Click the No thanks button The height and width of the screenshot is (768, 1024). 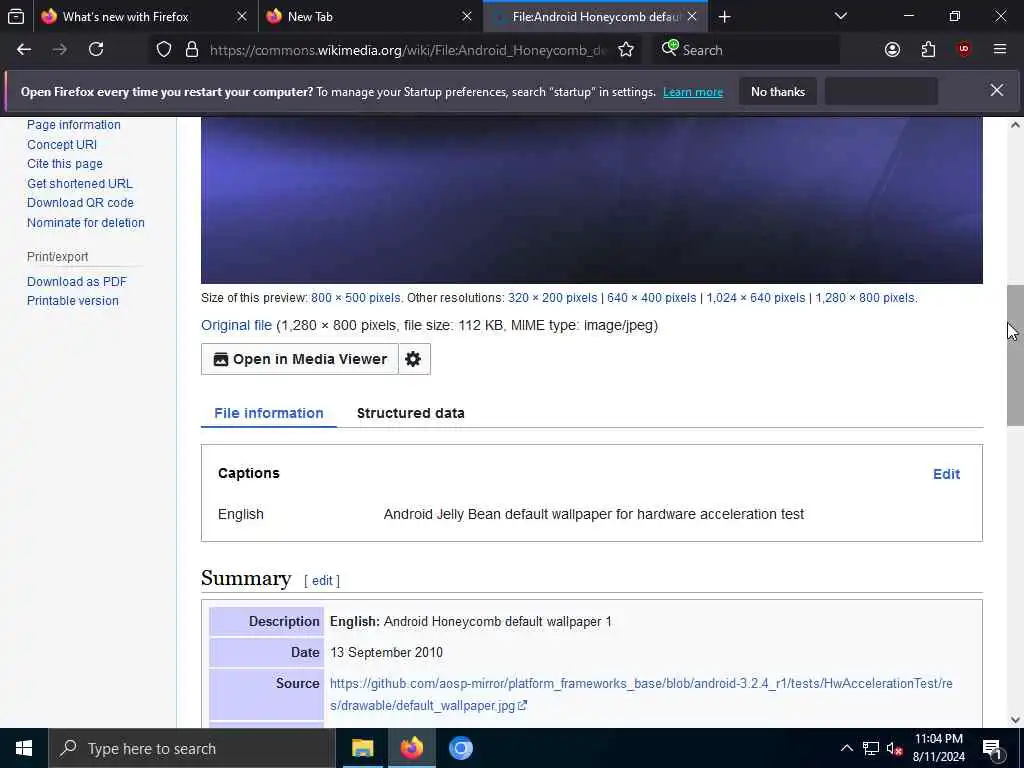point(778,92)
